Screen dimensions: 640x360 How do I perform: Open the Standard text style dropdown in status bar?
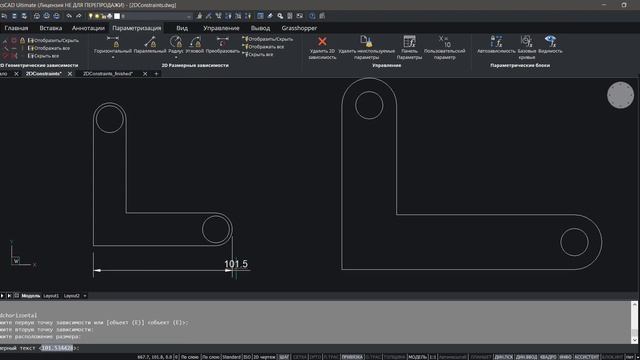[231, 357]
